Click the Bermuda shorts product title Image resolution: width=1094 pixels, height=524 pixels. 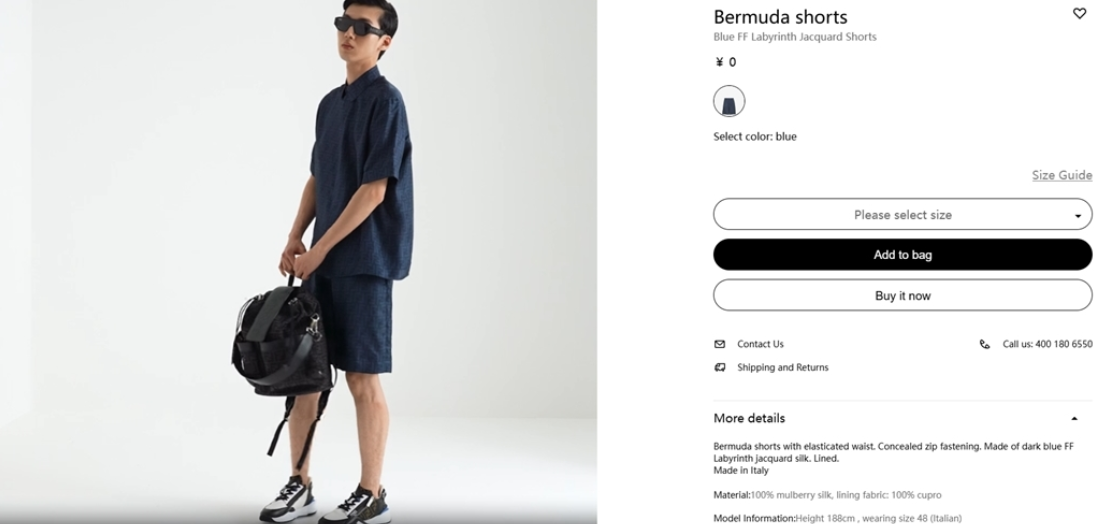(780, 17)
